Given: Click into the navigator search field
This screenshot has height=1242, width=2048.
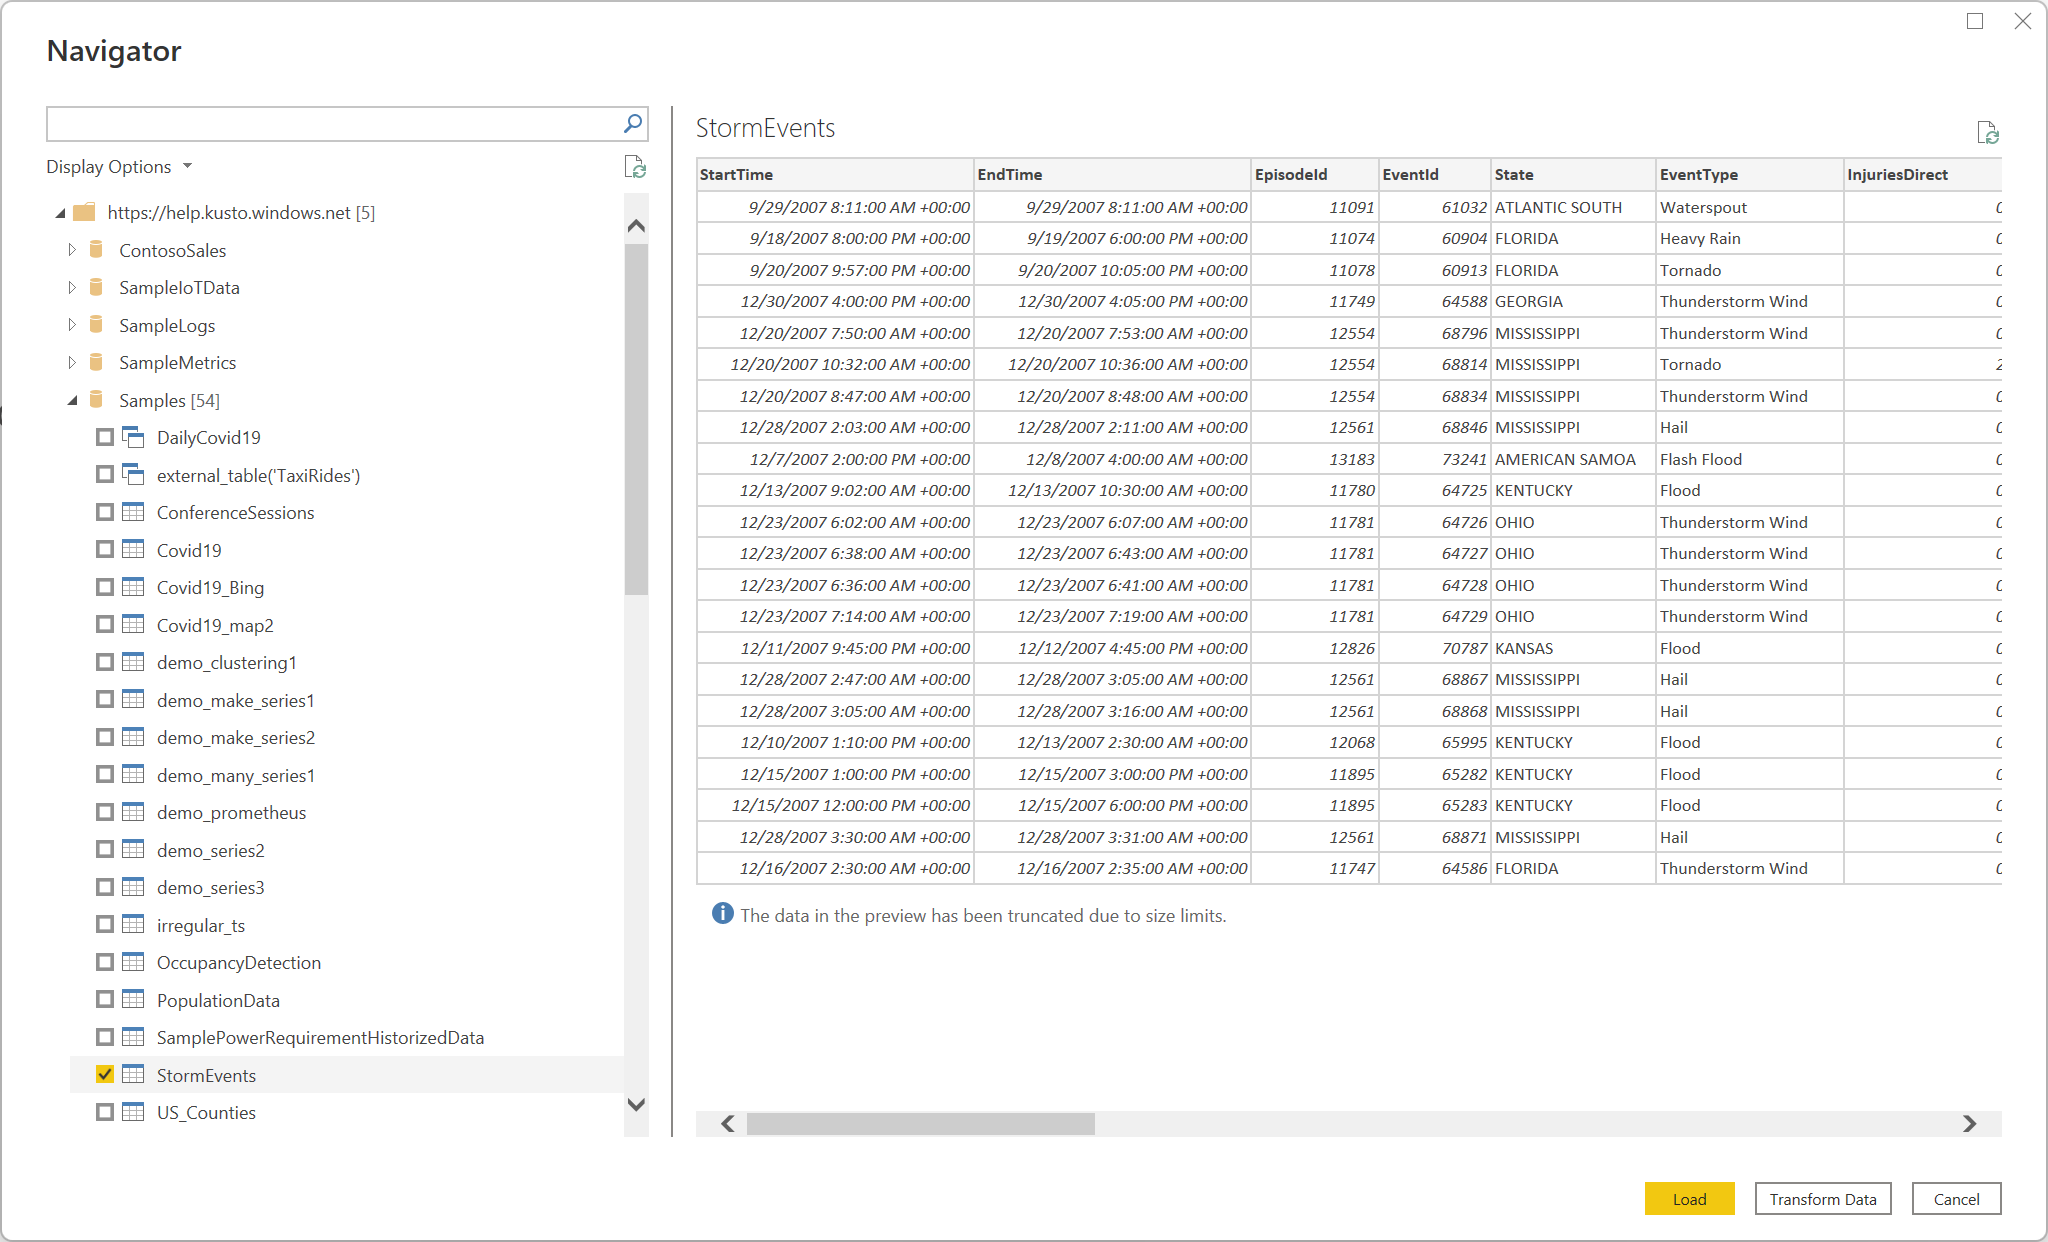Looking at the screenshot, I should tap(330, 124).
